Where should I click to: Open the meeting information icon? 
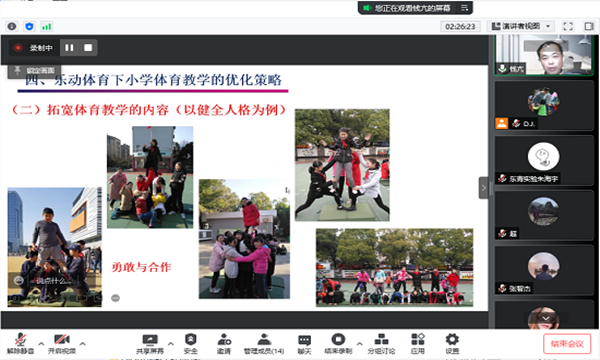(x=12, y=26)
